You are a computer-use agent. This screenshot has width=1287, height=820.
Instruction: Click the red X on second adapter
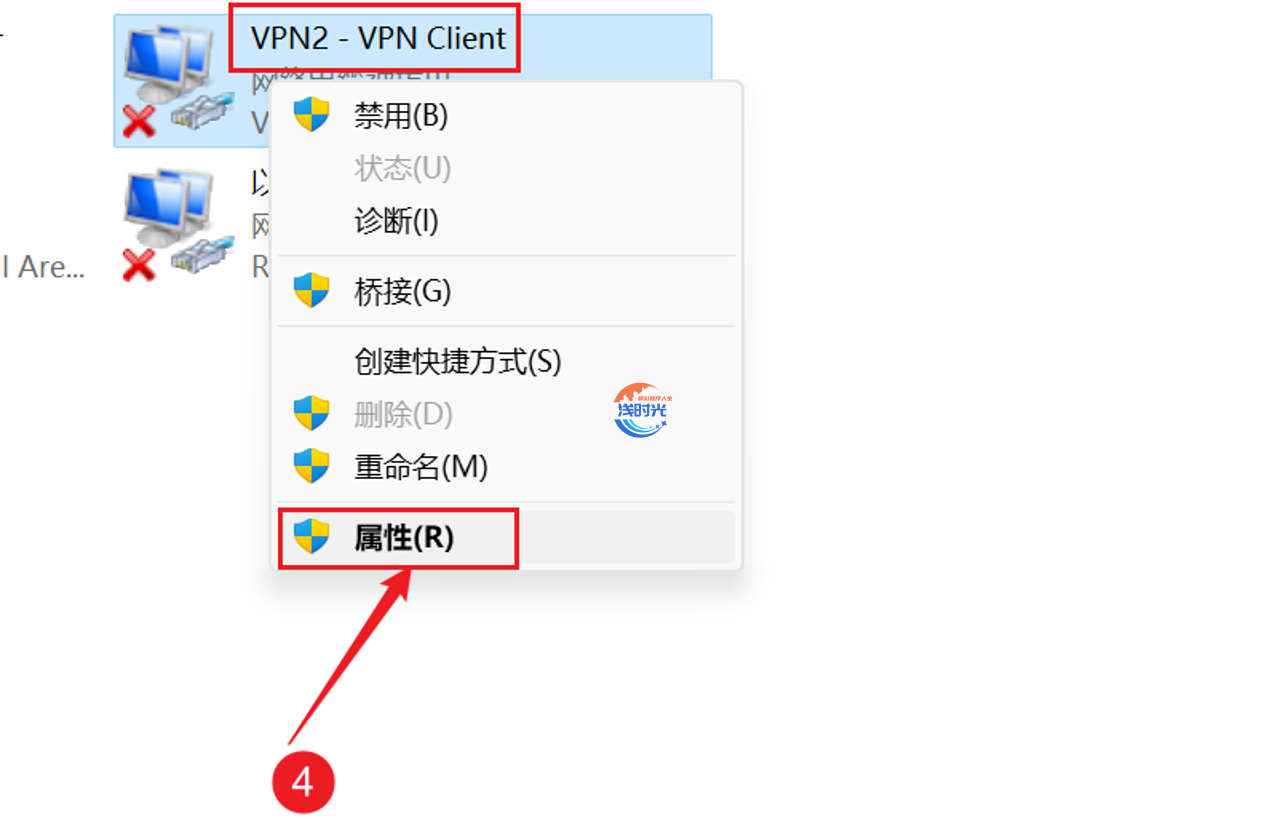point(139,265)
